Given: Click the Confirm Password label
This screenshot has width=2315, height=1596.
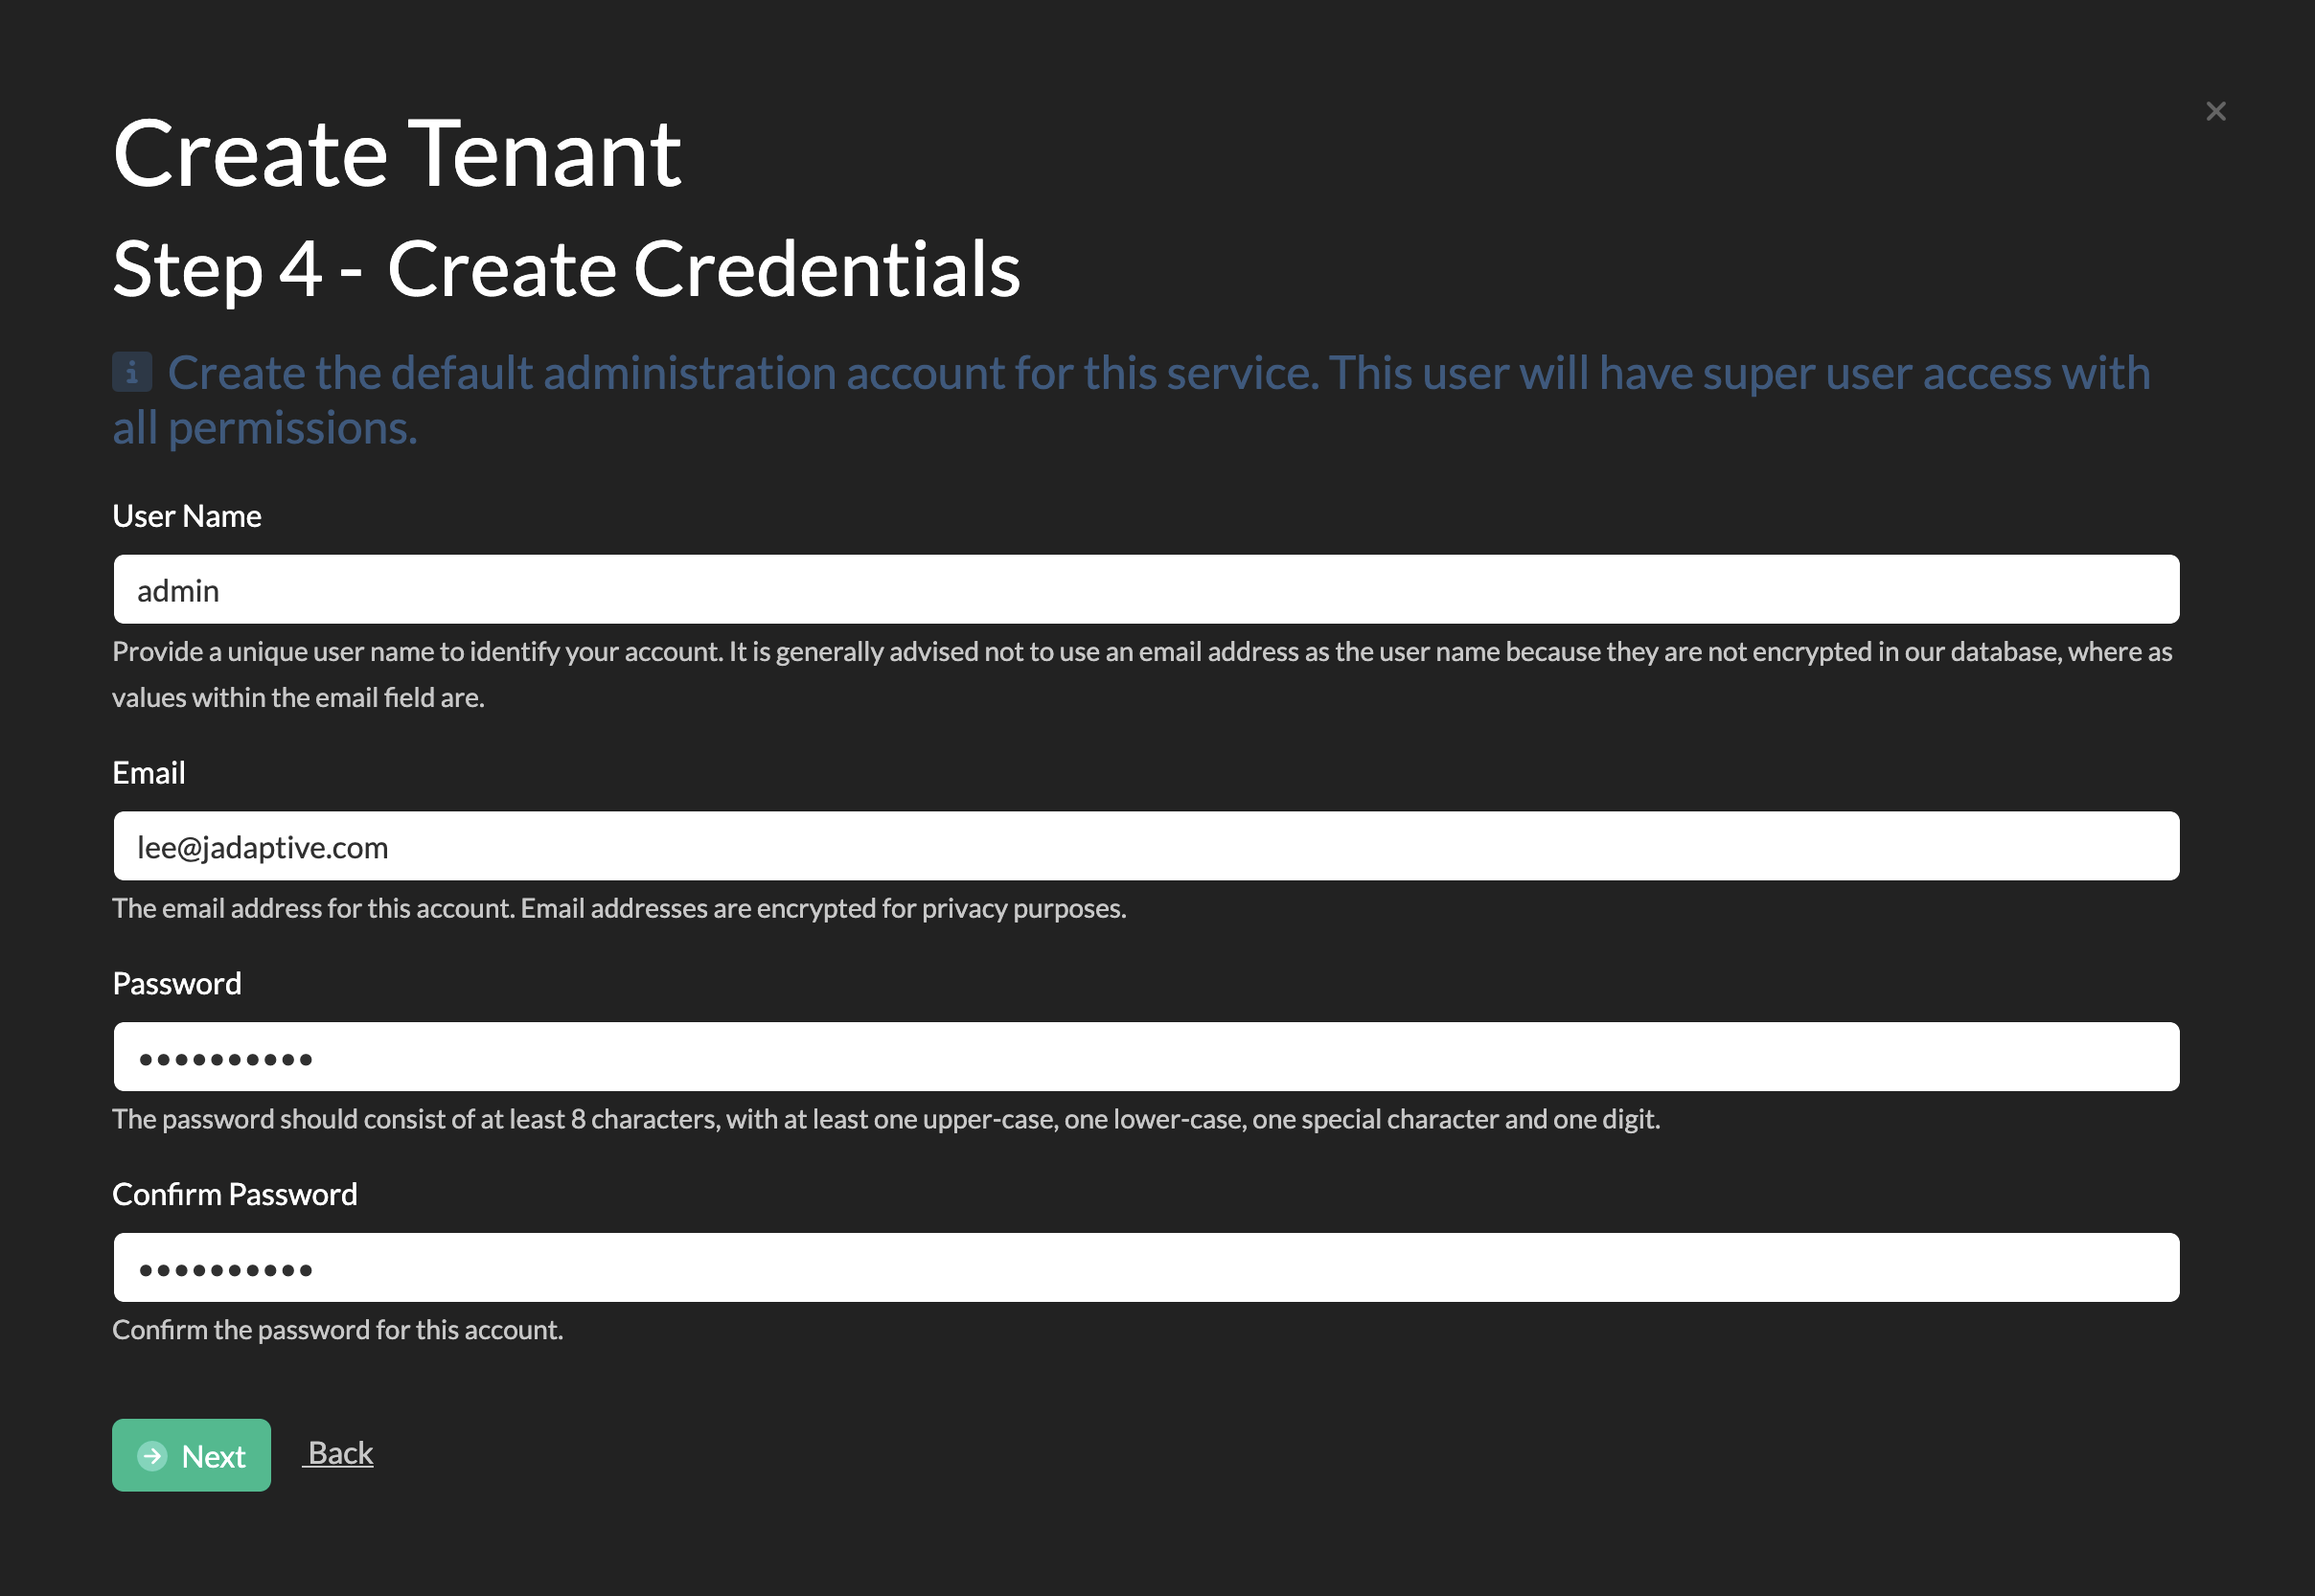Looking at the screenshot, I should (x=235, y=1195).
